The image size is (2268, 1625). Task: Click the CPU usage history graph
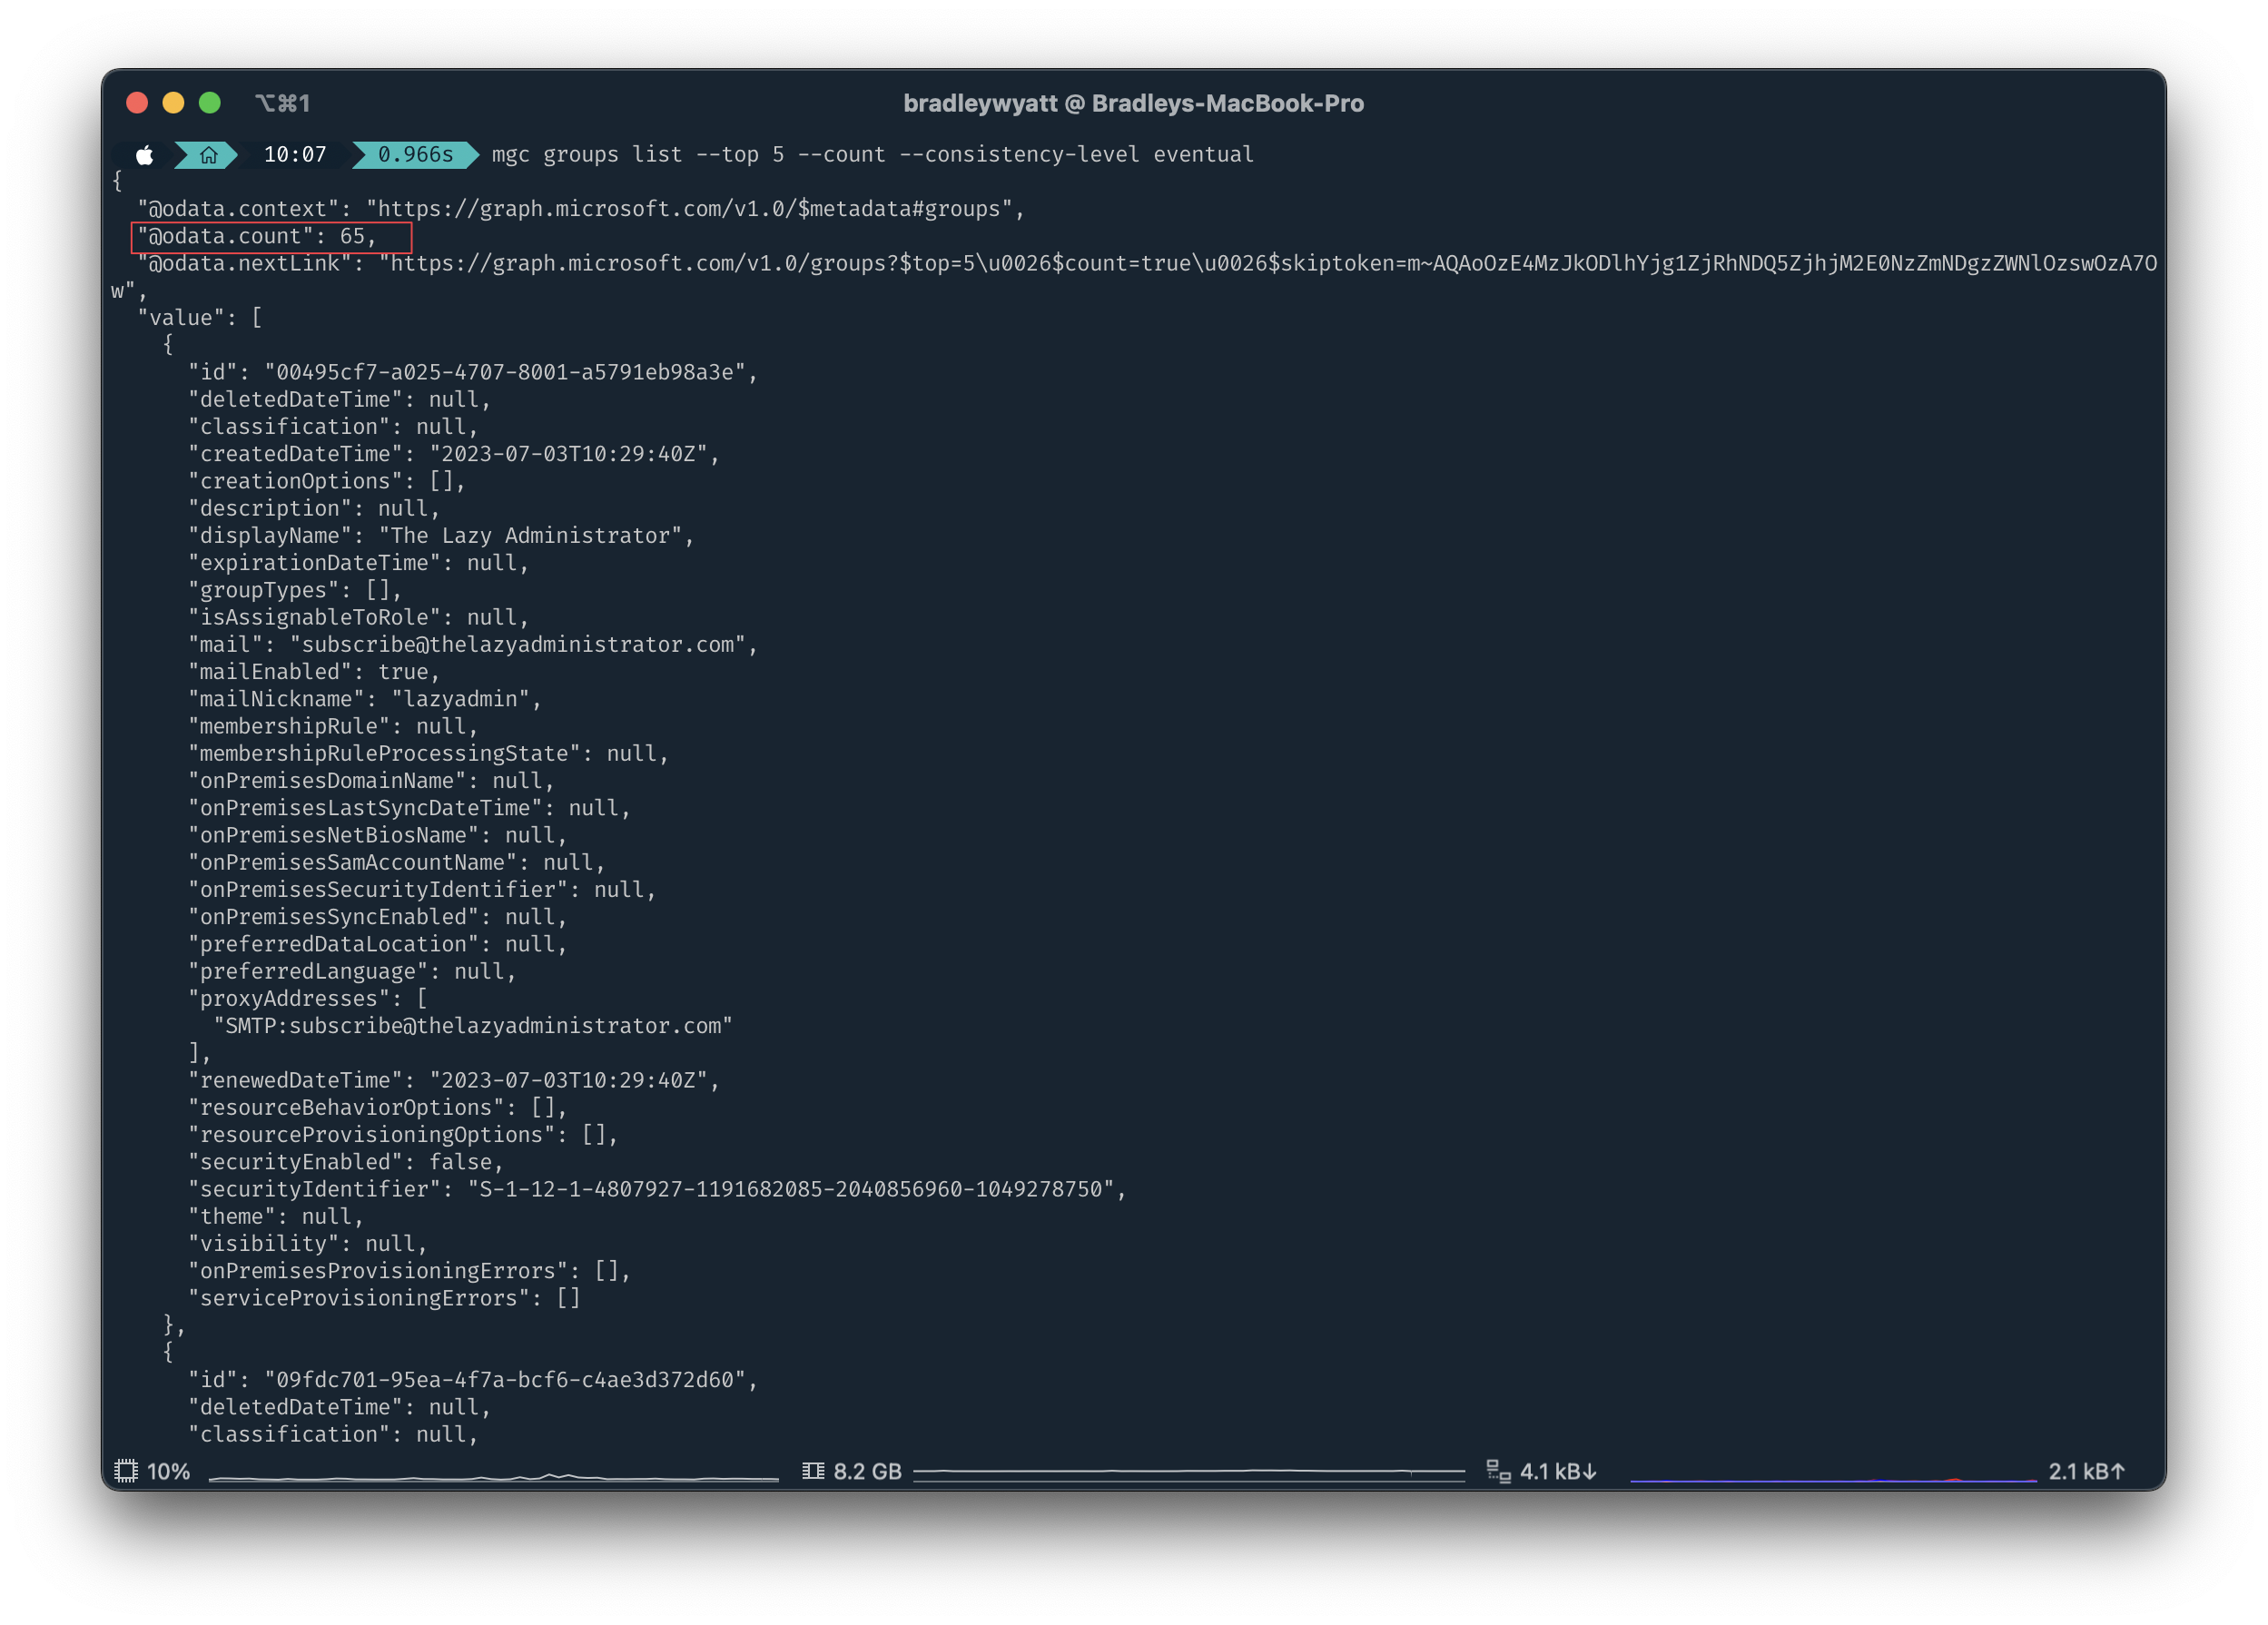[494, 1476]
